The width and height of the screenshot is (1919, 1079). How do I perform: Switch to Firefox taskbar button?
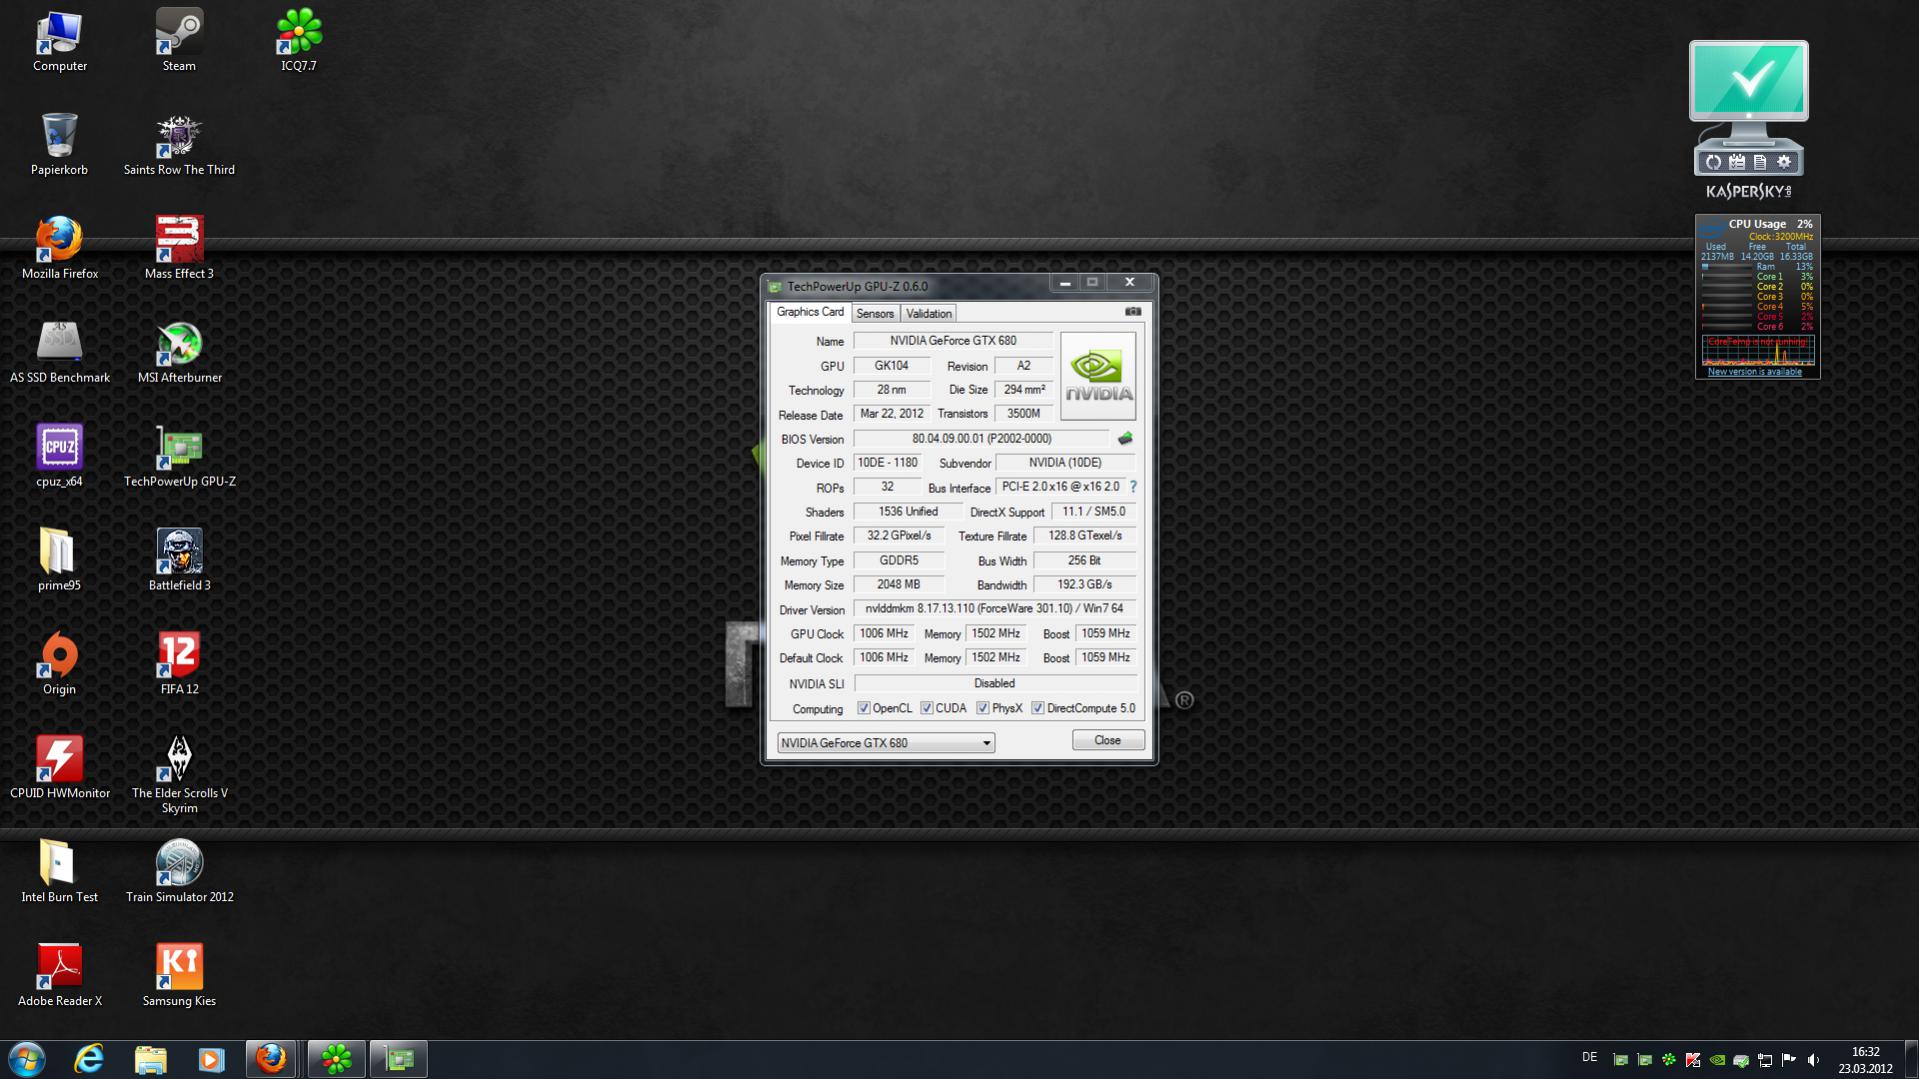271,1059
